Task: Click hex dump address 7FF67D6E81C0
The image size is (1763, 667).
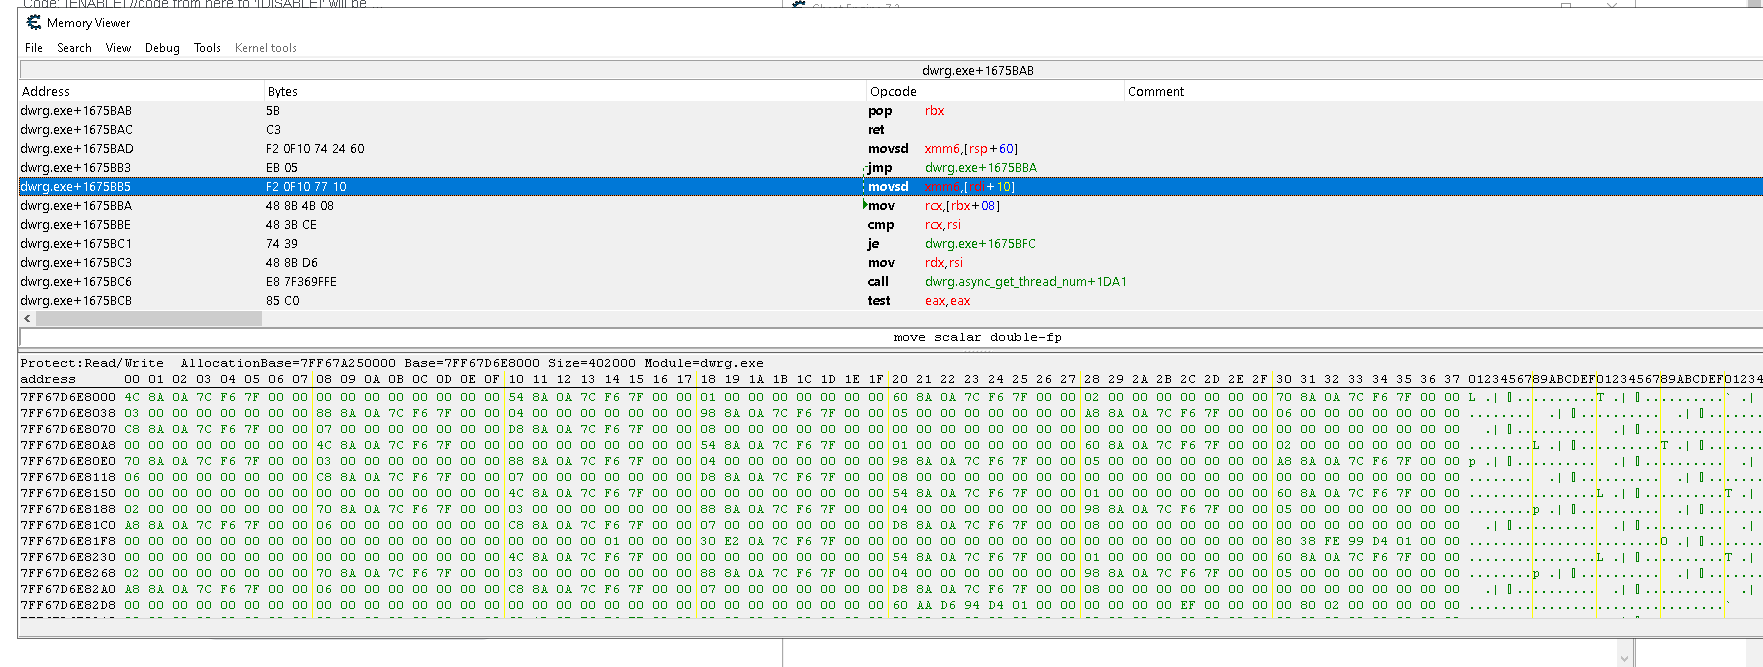Action: coord(68,525)
